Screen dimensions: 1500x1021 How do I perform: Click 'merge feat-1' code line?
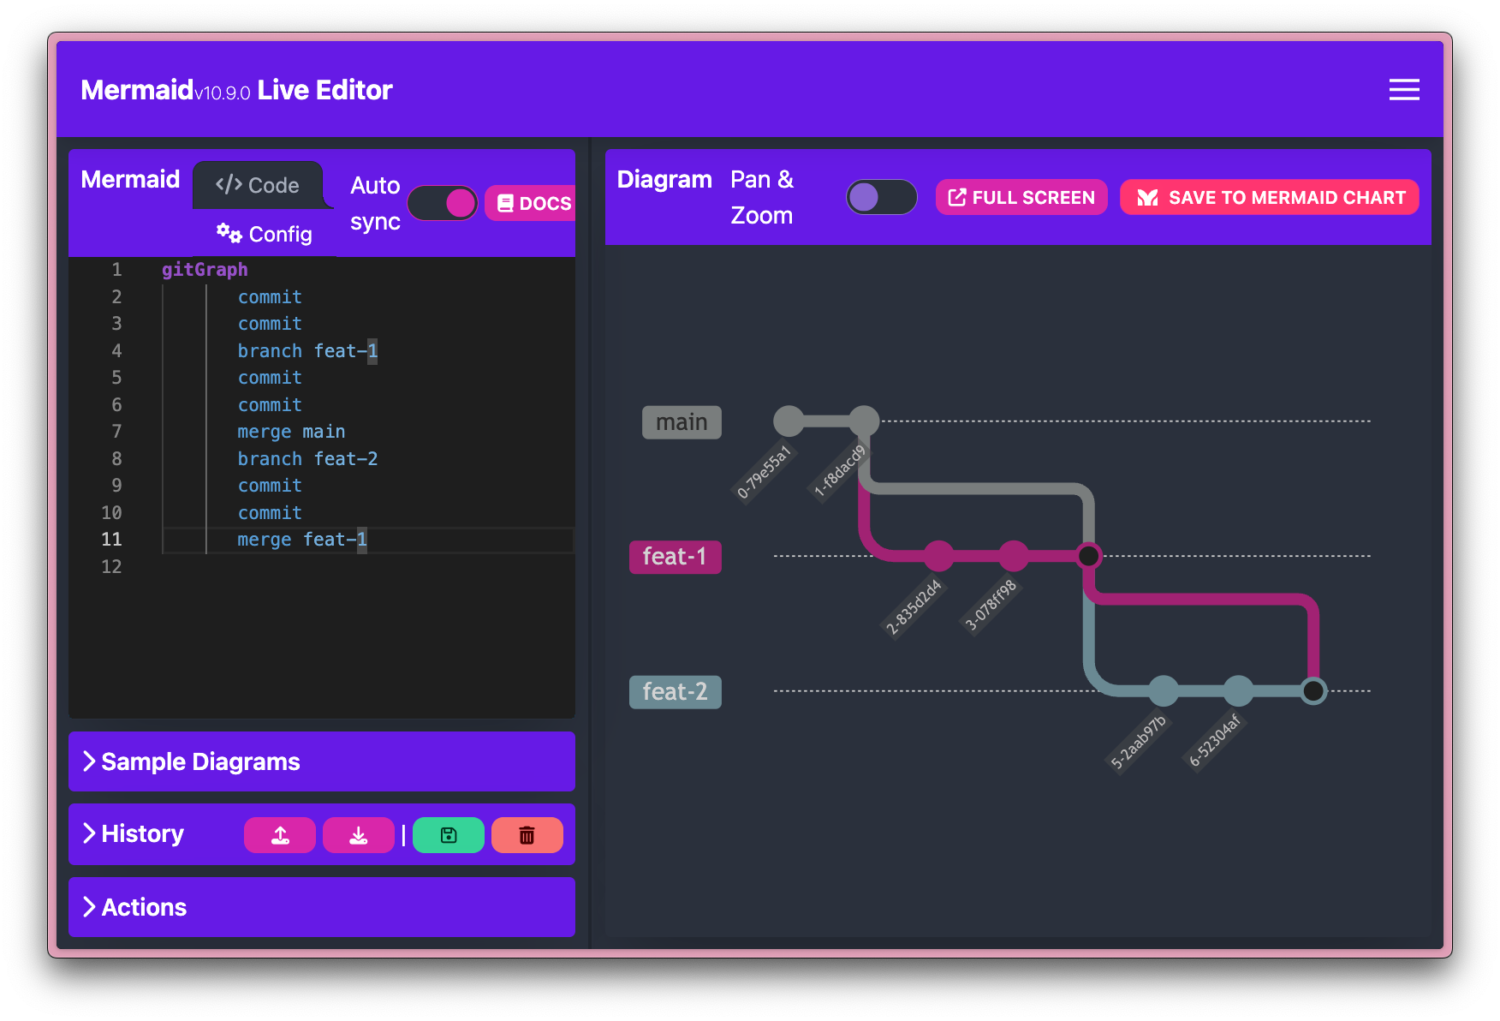coord(302,540)
